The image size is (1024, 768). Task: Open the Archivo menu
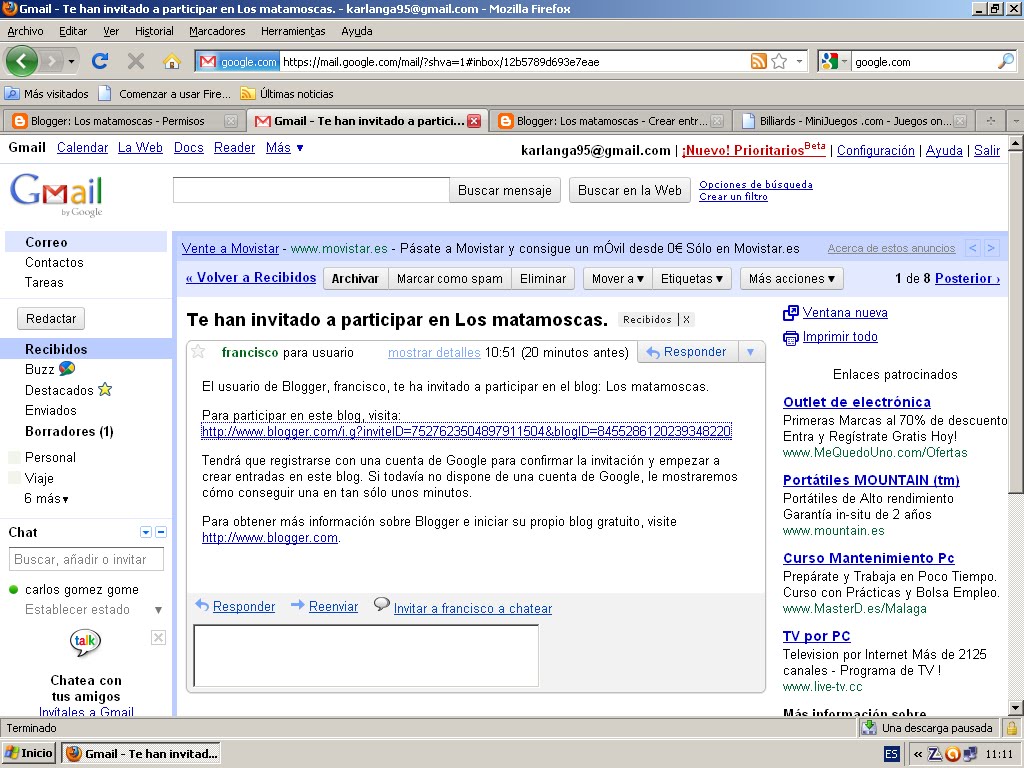tap(25, 31)
